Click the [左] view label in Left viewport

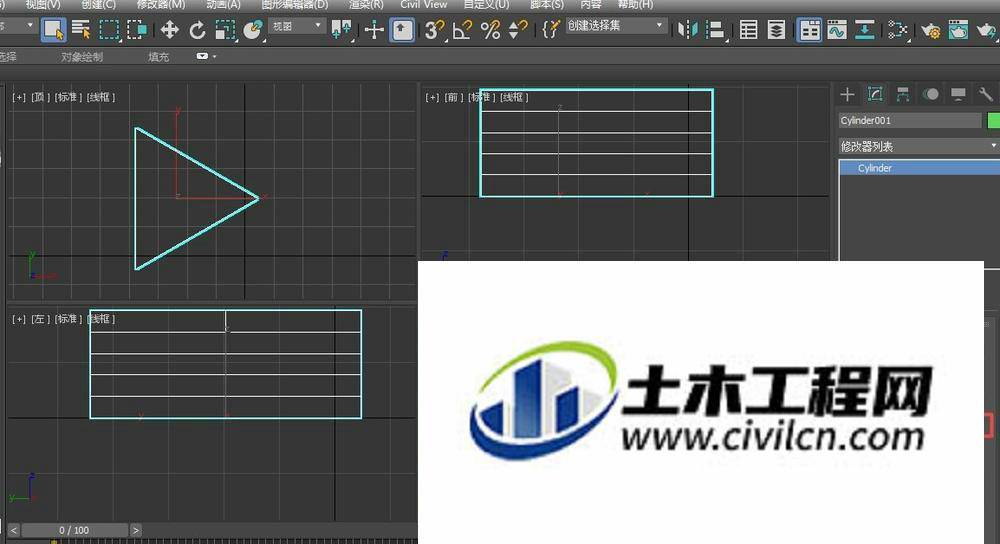point(40,319)
